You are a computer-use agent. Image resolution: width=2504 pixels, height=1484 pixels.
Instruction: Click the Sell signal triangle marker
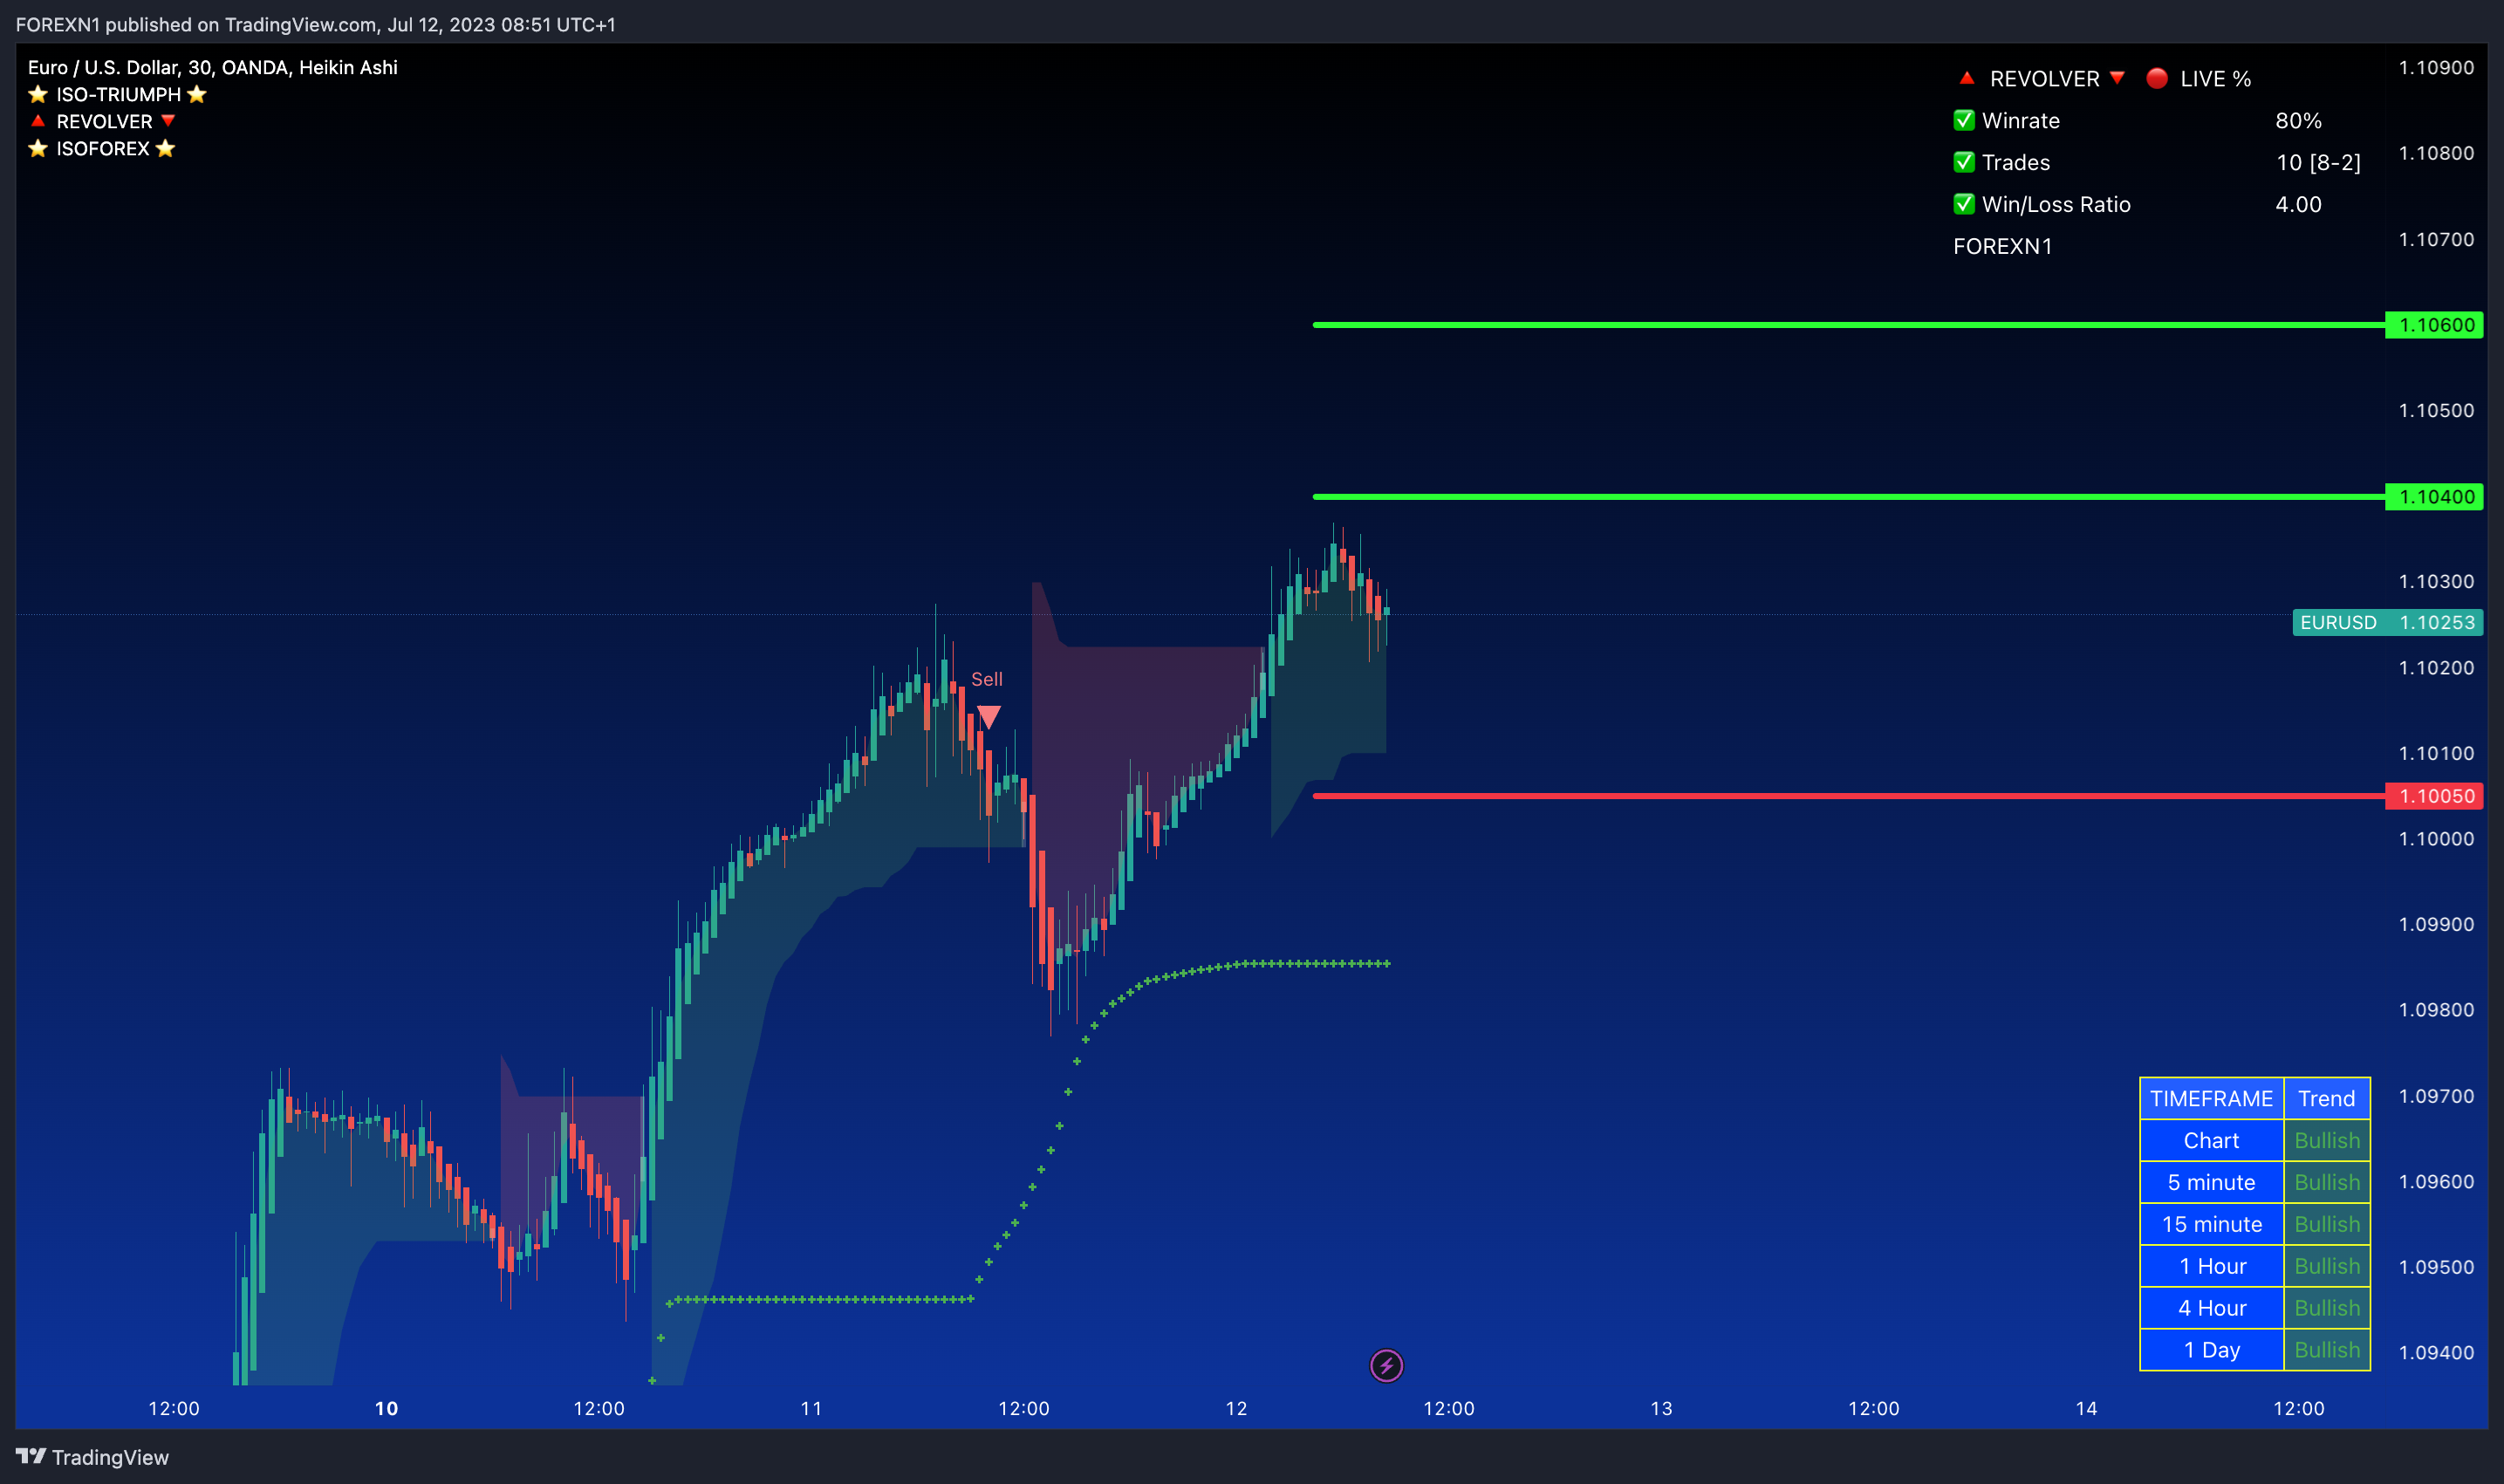point(988,716)
